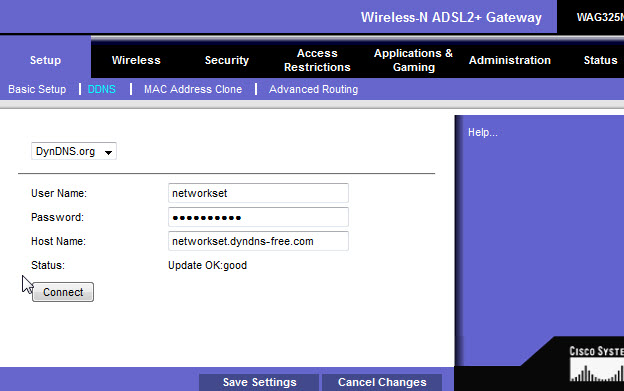
Task: Open Access Restrictions tab
Action: (317, 60)
